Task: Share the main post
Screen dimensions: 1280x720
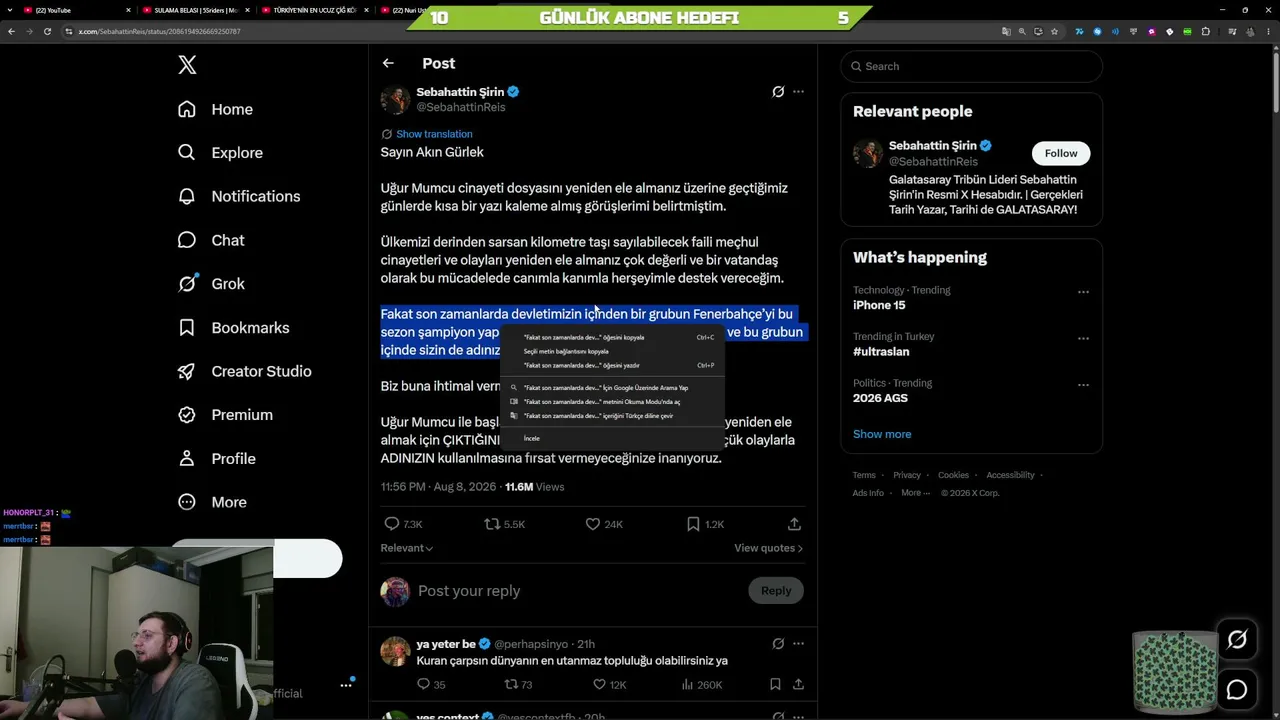Action: click(794, 524)
